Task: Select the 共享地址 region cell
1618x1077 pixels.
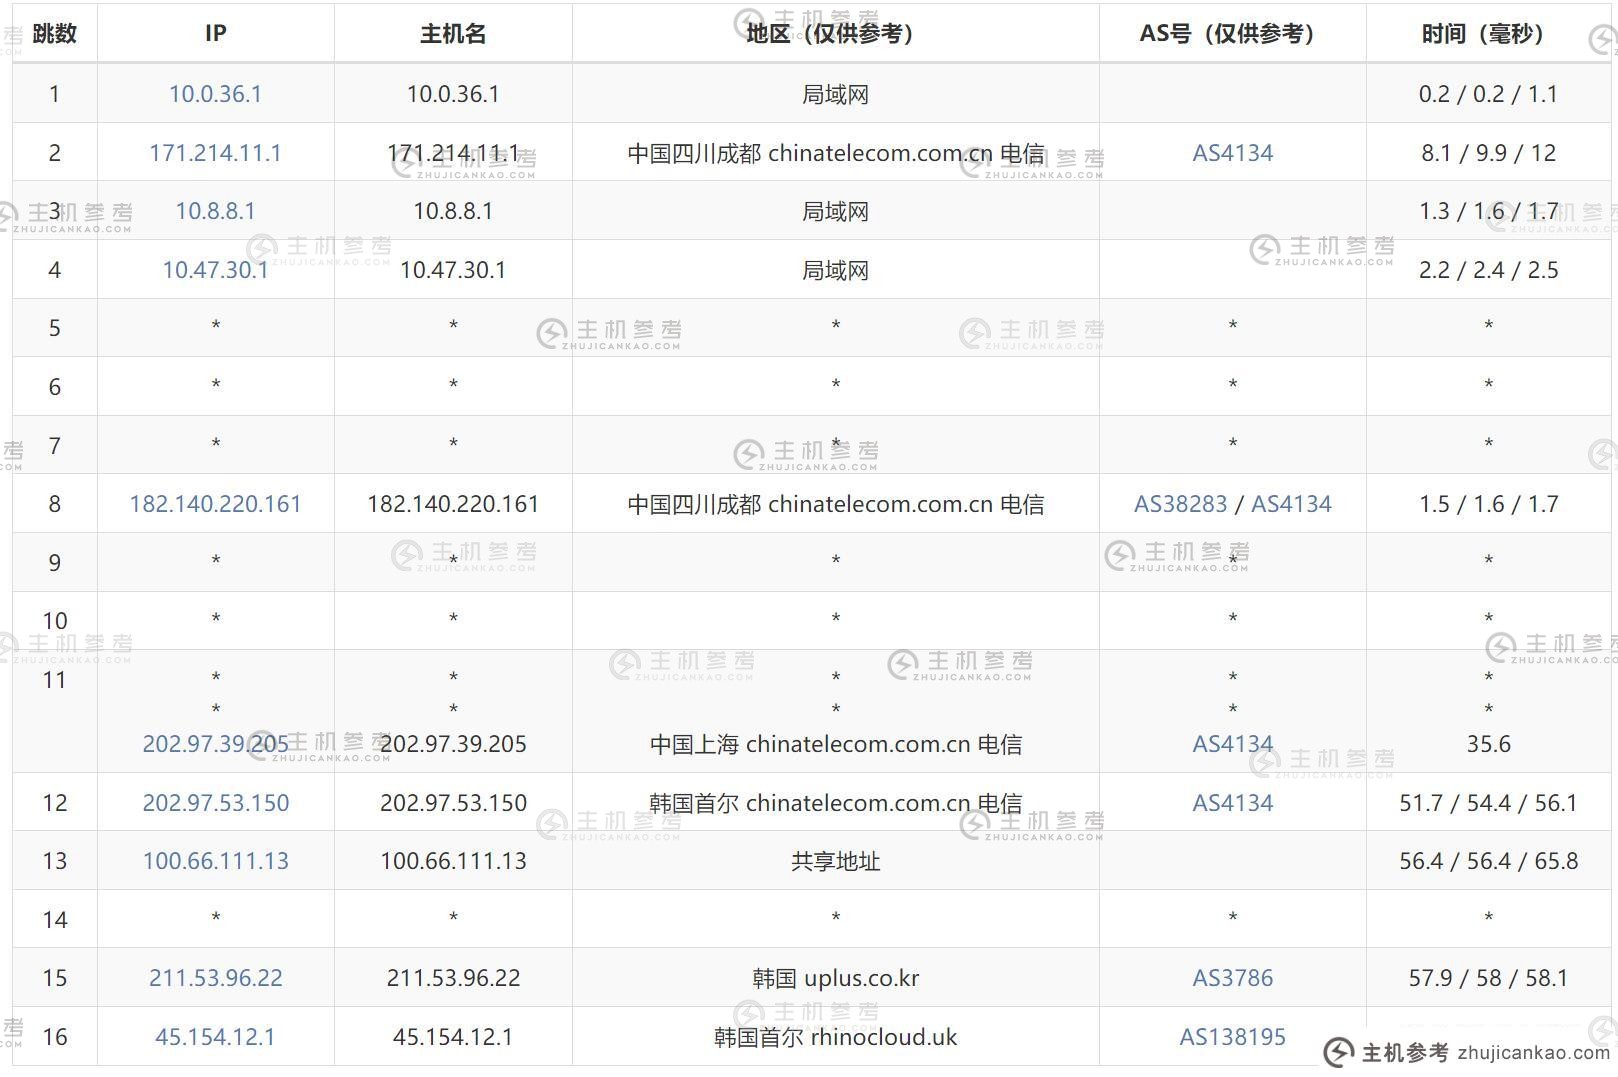Action: click(x=835, y=861)
